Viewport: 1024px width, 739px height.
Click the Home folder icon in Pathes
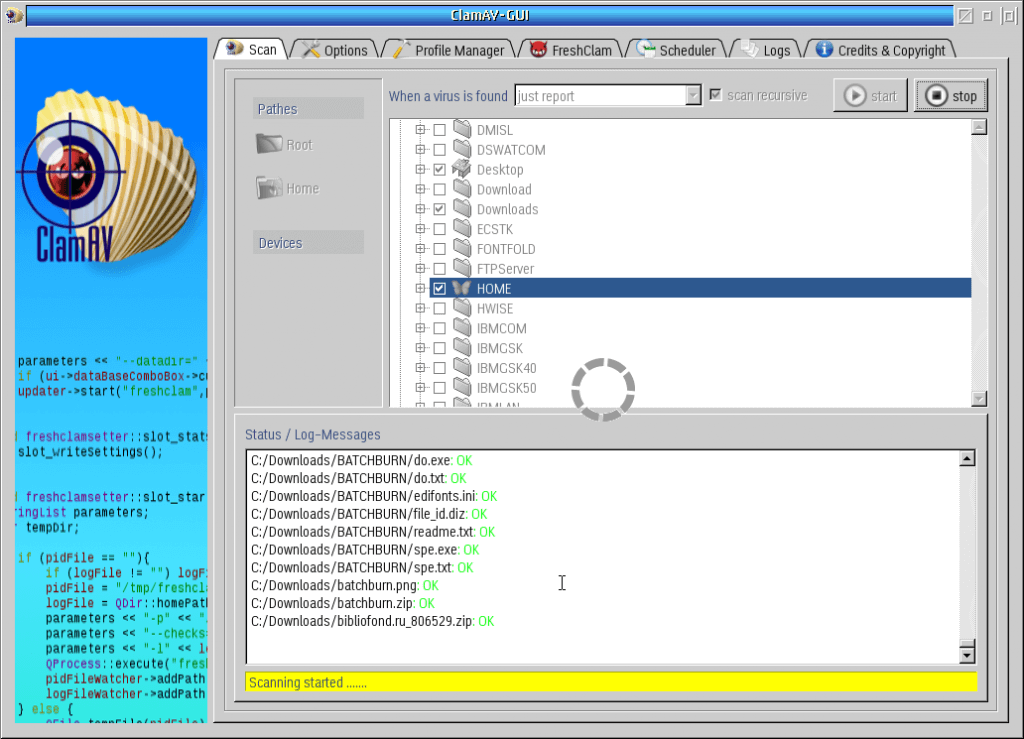pyautogui.click(x=269, y=188)
